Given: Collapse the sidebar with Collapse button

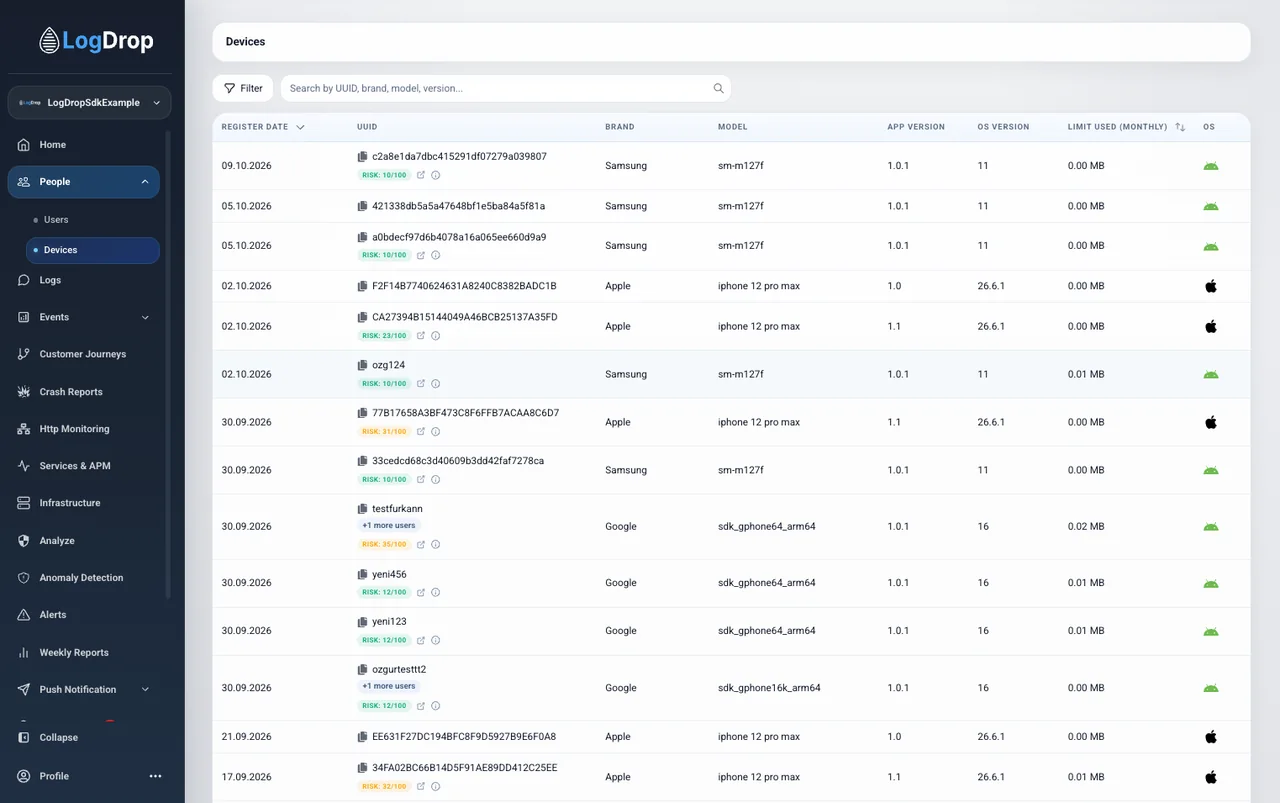Looking at the screenshot, I should pos(58,738).
